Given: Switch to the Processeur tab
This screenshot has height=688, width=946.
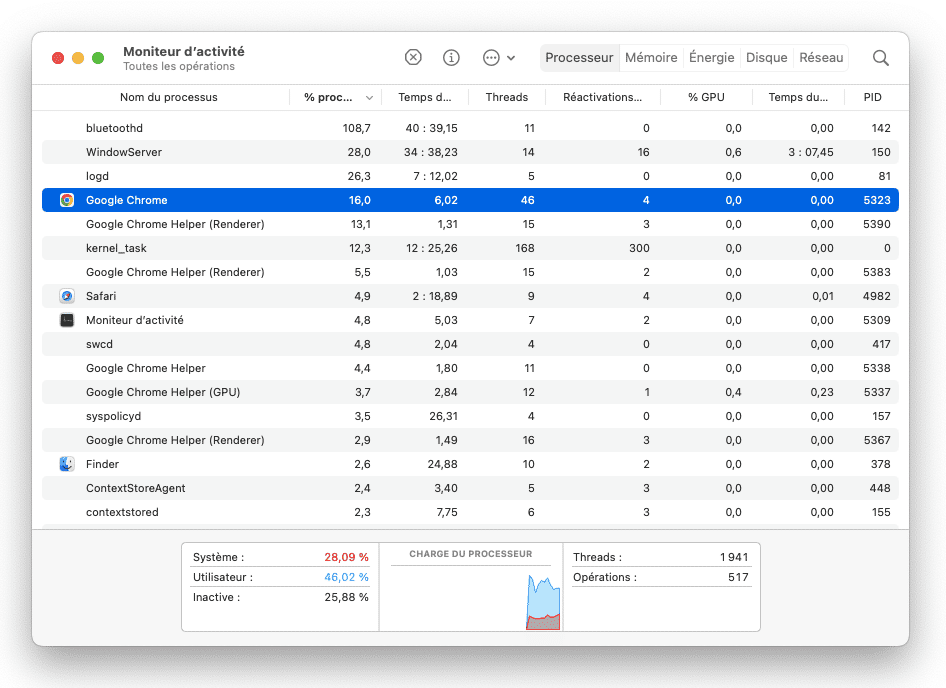Looking at the screenshot, I should pos(579,58).
